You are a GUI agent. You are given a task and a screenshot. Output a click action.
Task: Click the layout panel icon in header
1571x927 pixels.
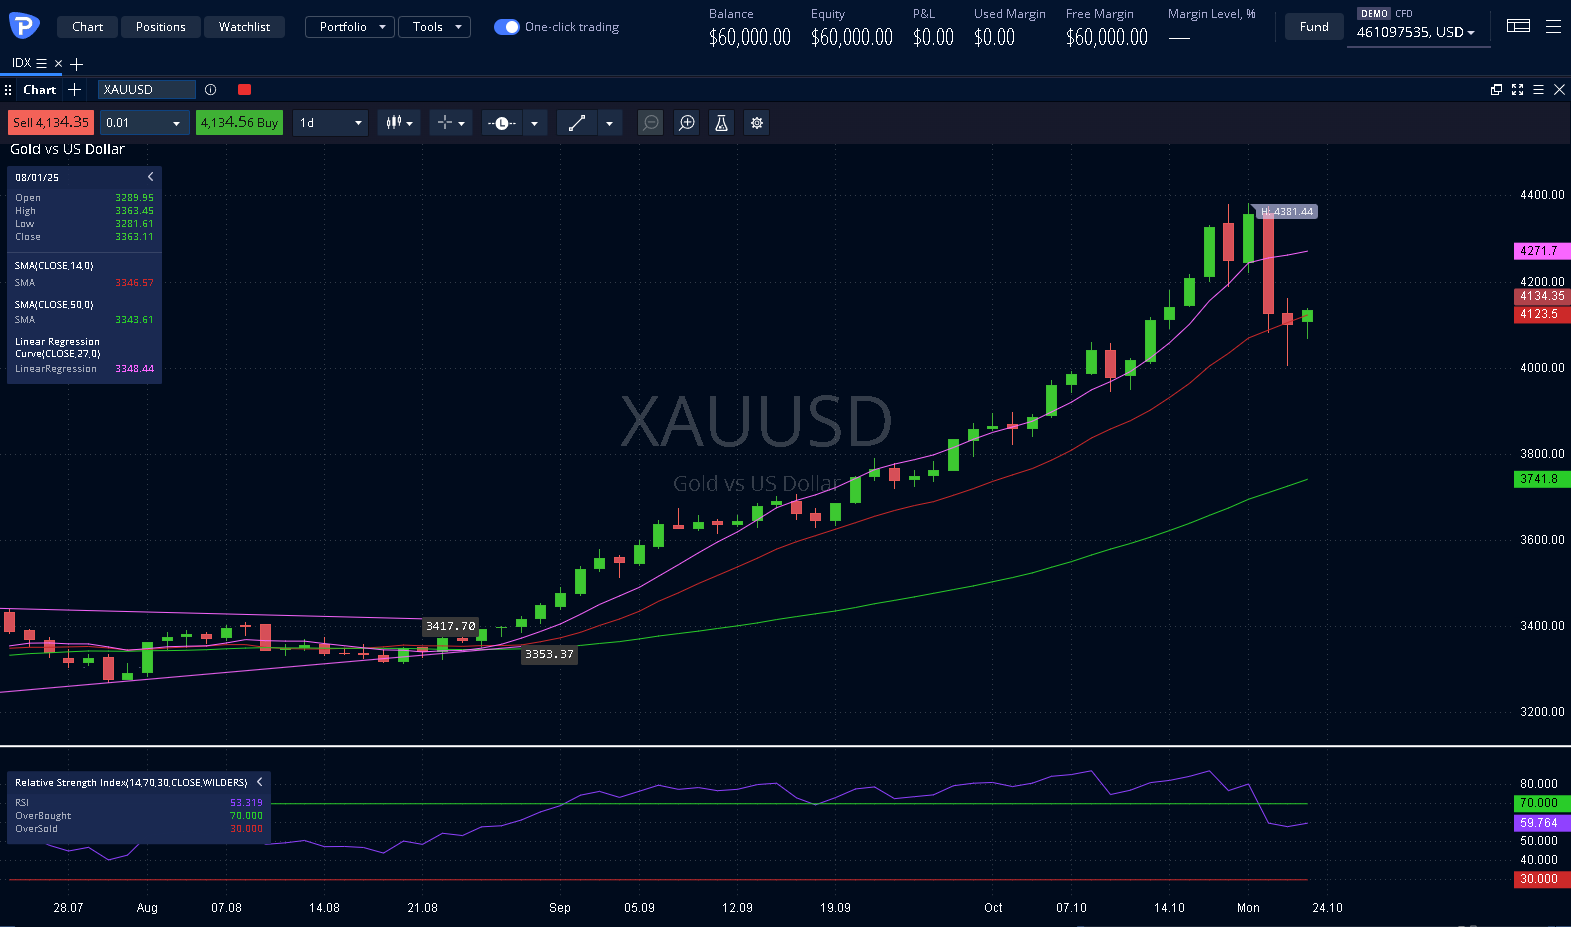[x=1518, y=27]
